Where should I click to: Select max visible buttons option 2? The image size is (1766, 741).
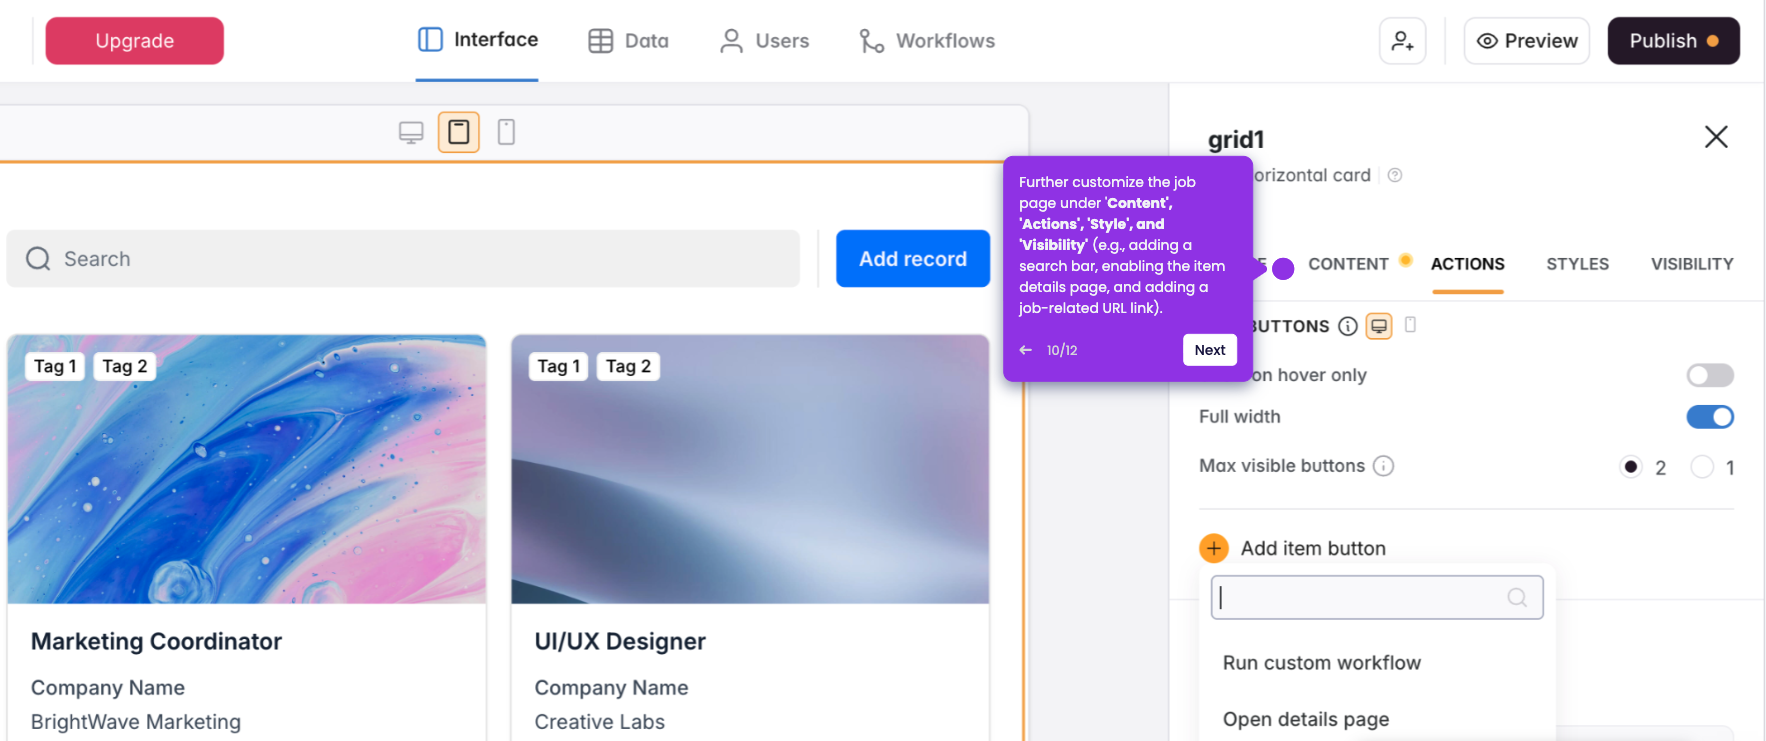(1631, 467)
